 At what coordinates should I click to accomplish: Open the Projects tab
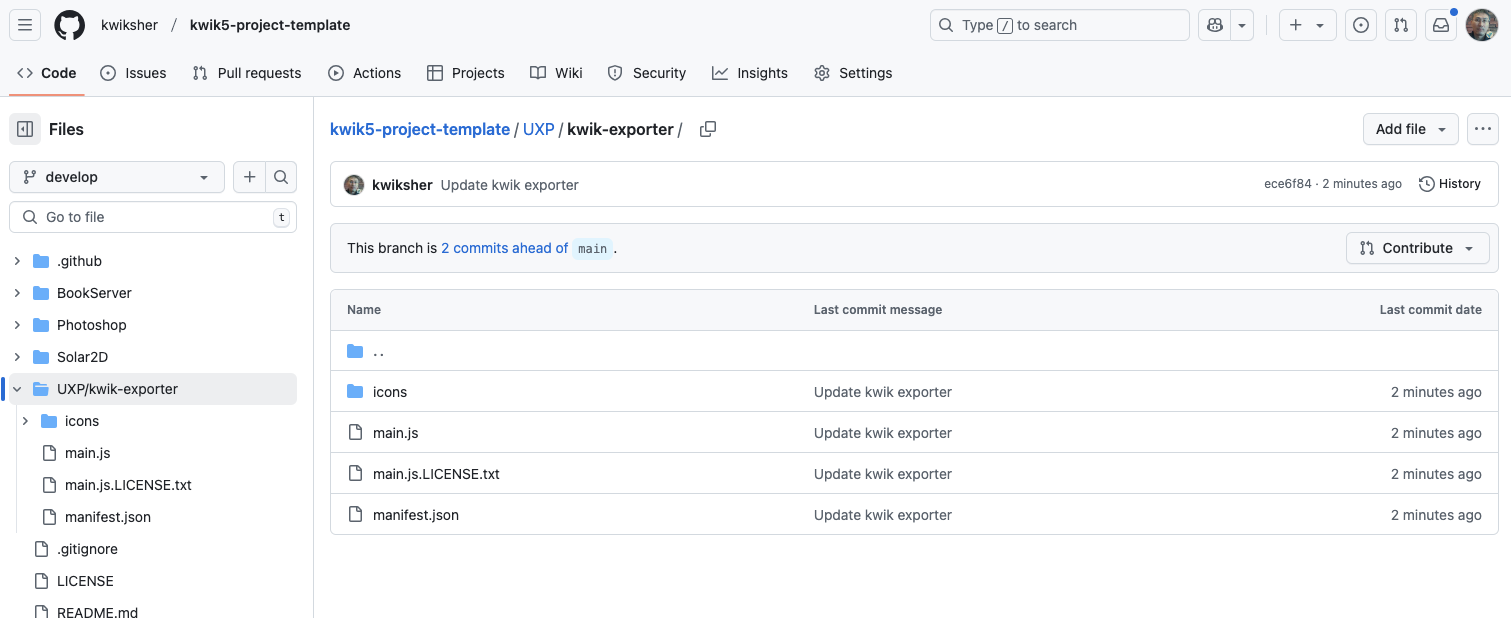tap(465, 73)
